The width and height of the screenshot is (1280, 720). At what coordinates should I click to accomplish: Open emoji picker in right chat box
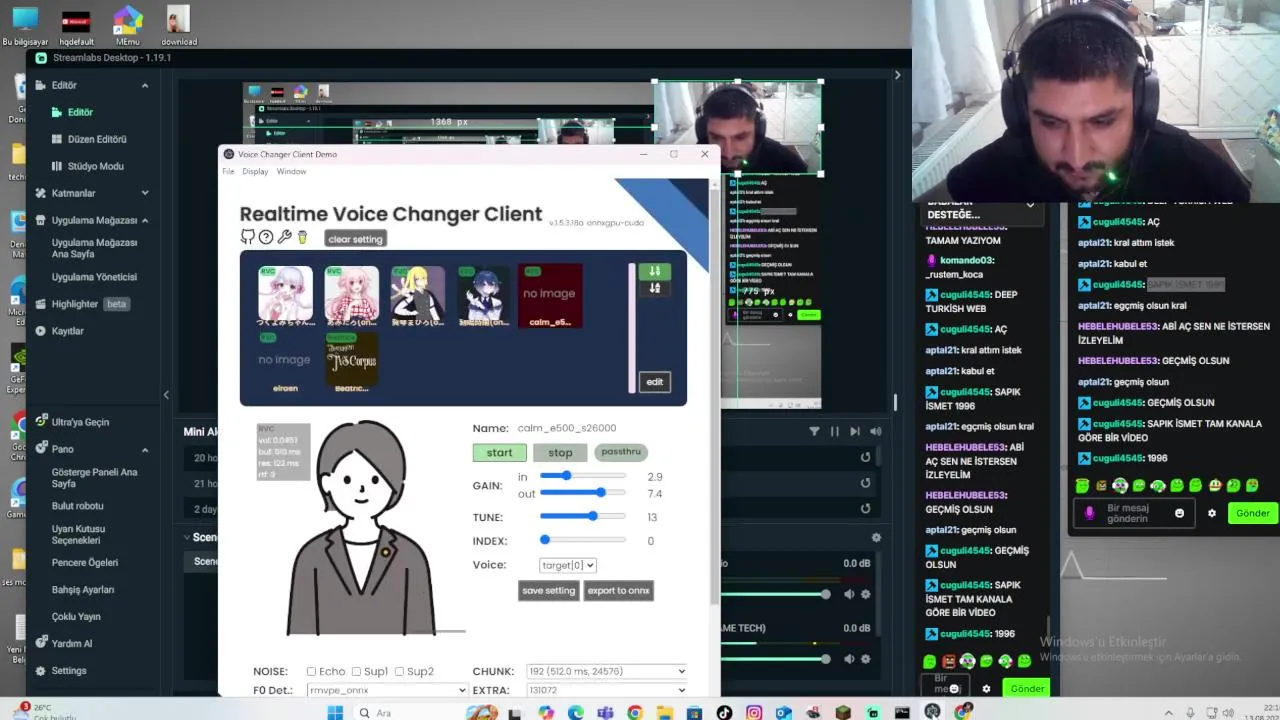click(1179, 513)
